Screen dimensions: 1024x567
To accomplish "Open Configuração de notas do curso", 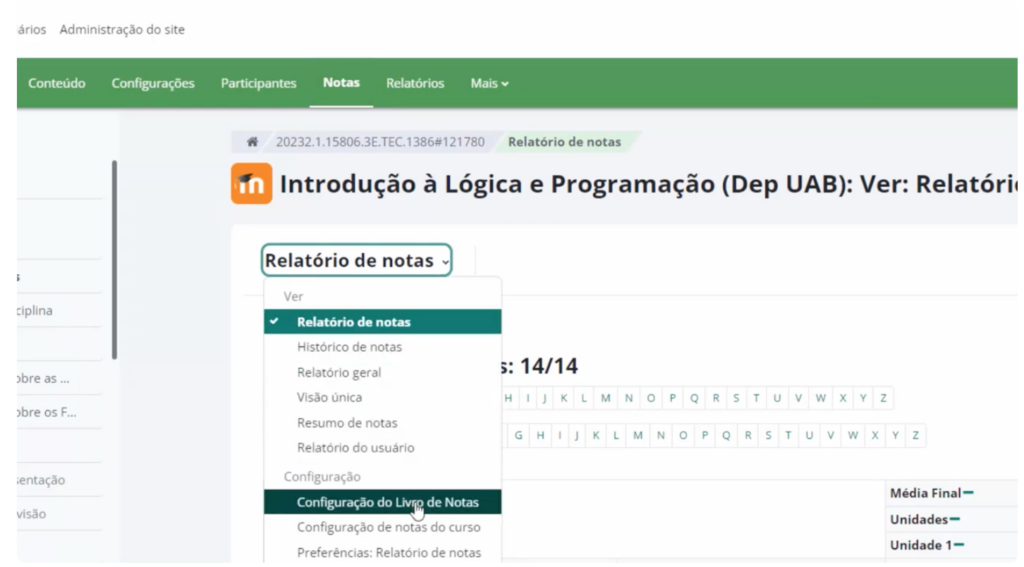I will (x=388, y=527).
